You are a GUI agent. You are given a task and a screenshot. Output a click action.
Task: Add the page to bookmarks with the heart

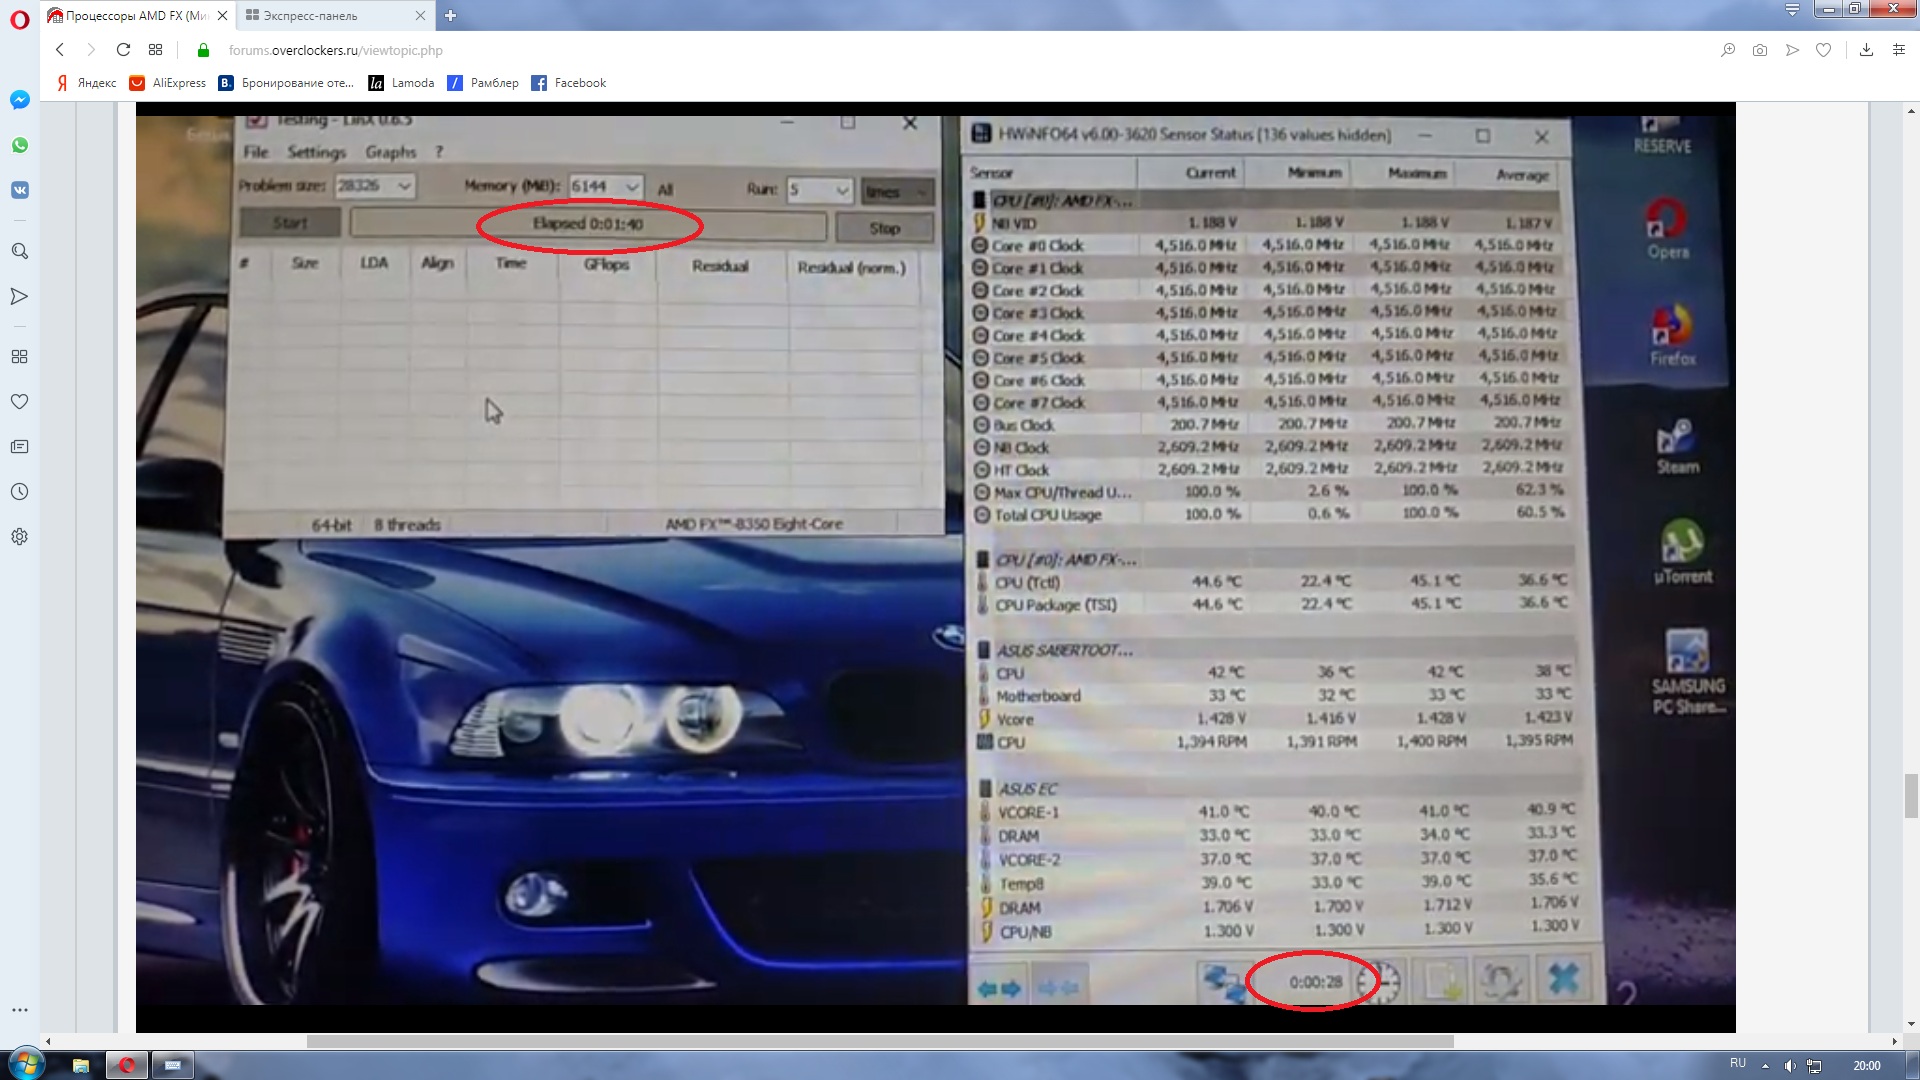coord(1824,50)
